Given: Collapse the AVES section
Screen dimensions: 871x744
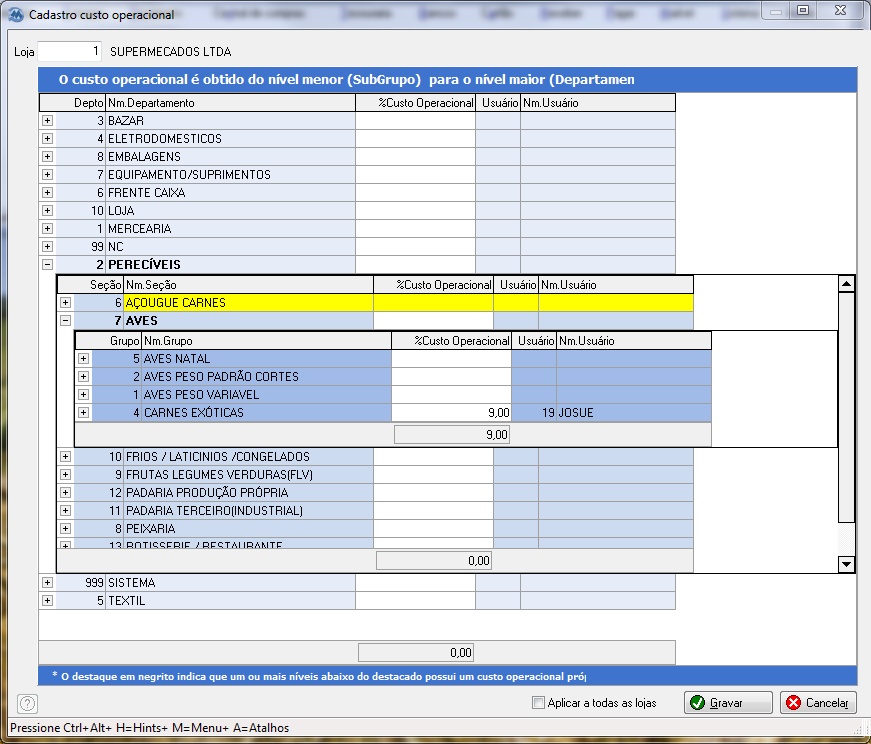Looking at the screenshot, I should click(66, 321).
